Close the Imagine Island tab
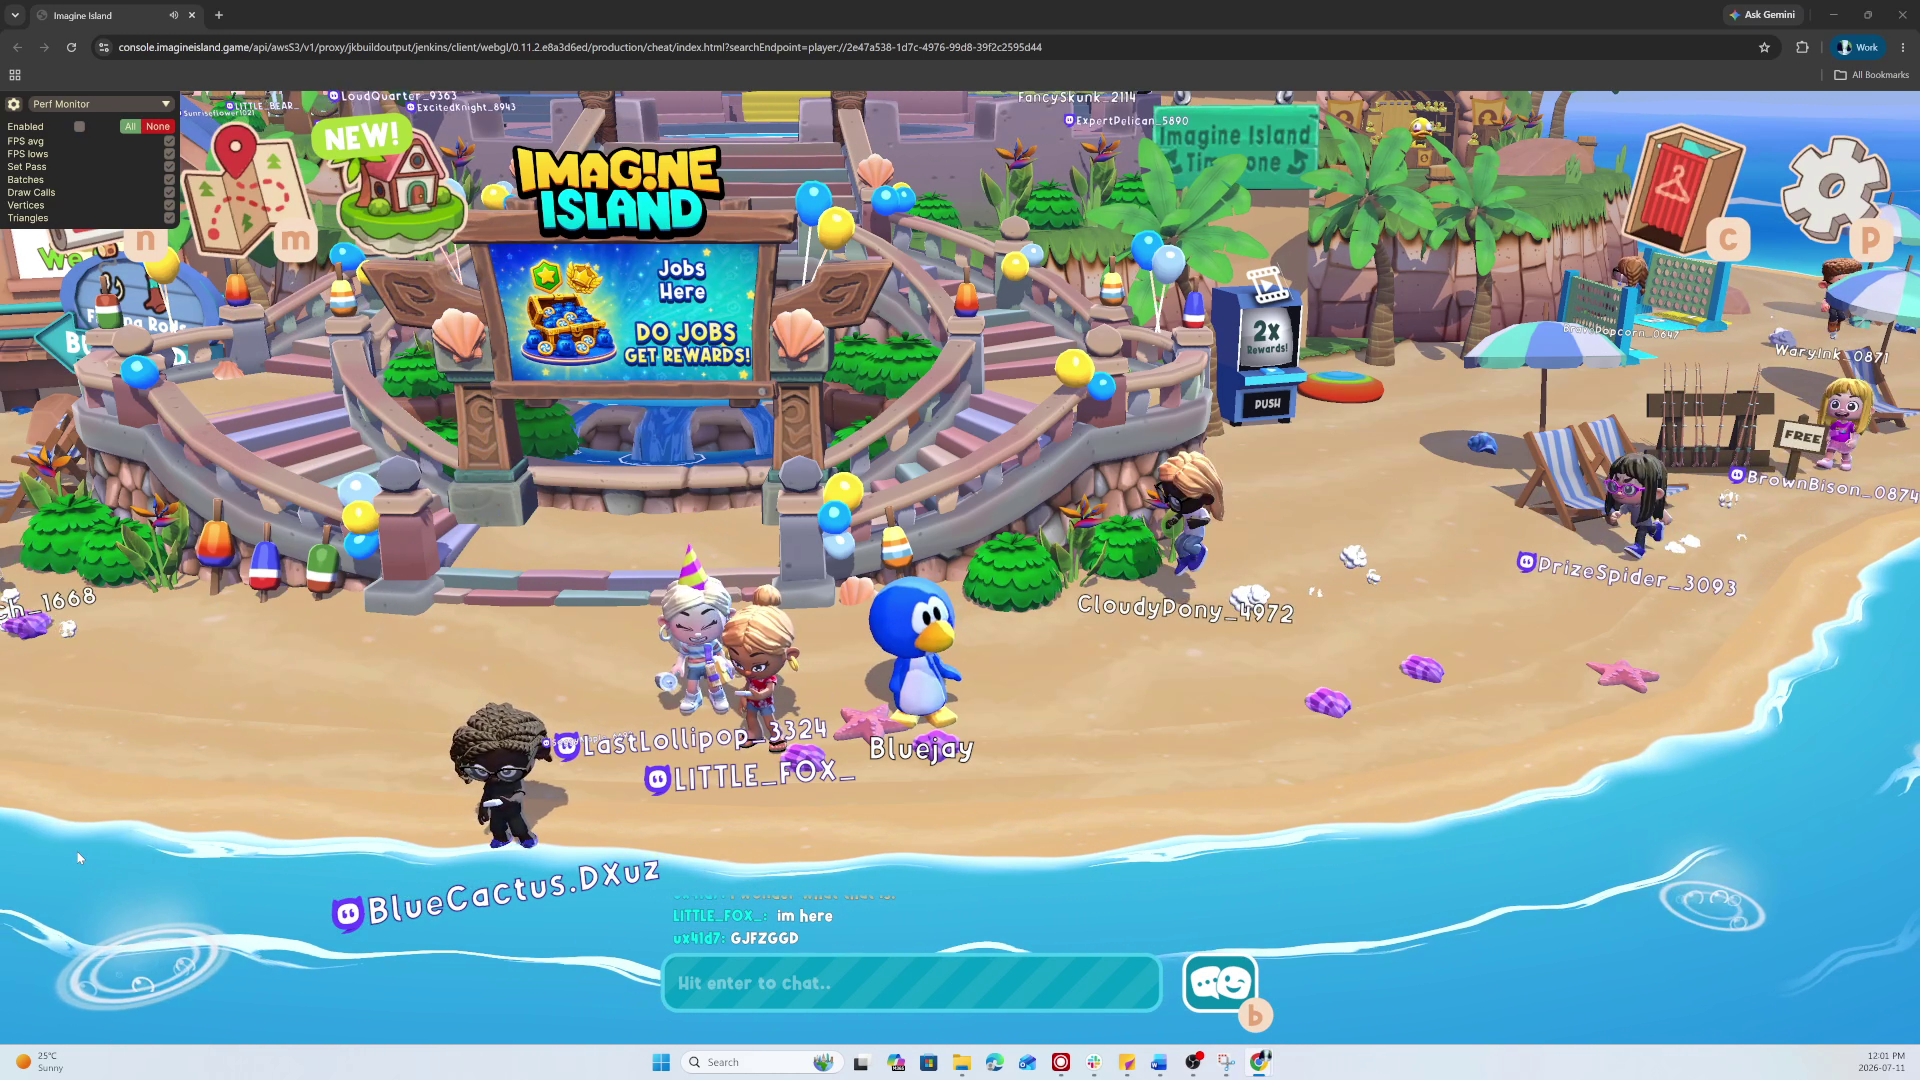This screenshot has height=1080, width=1920. [192, 15]
